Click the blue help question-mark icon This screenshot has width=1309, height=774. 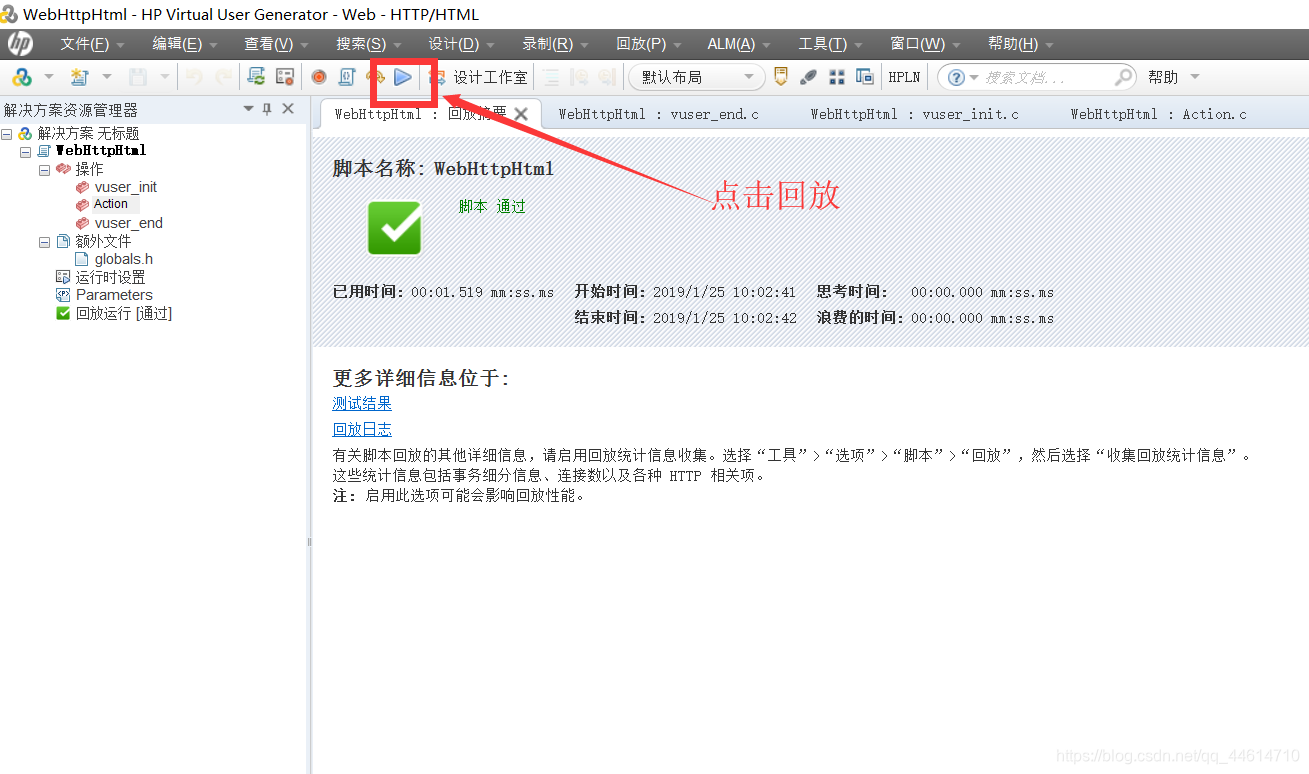(957, 77)
